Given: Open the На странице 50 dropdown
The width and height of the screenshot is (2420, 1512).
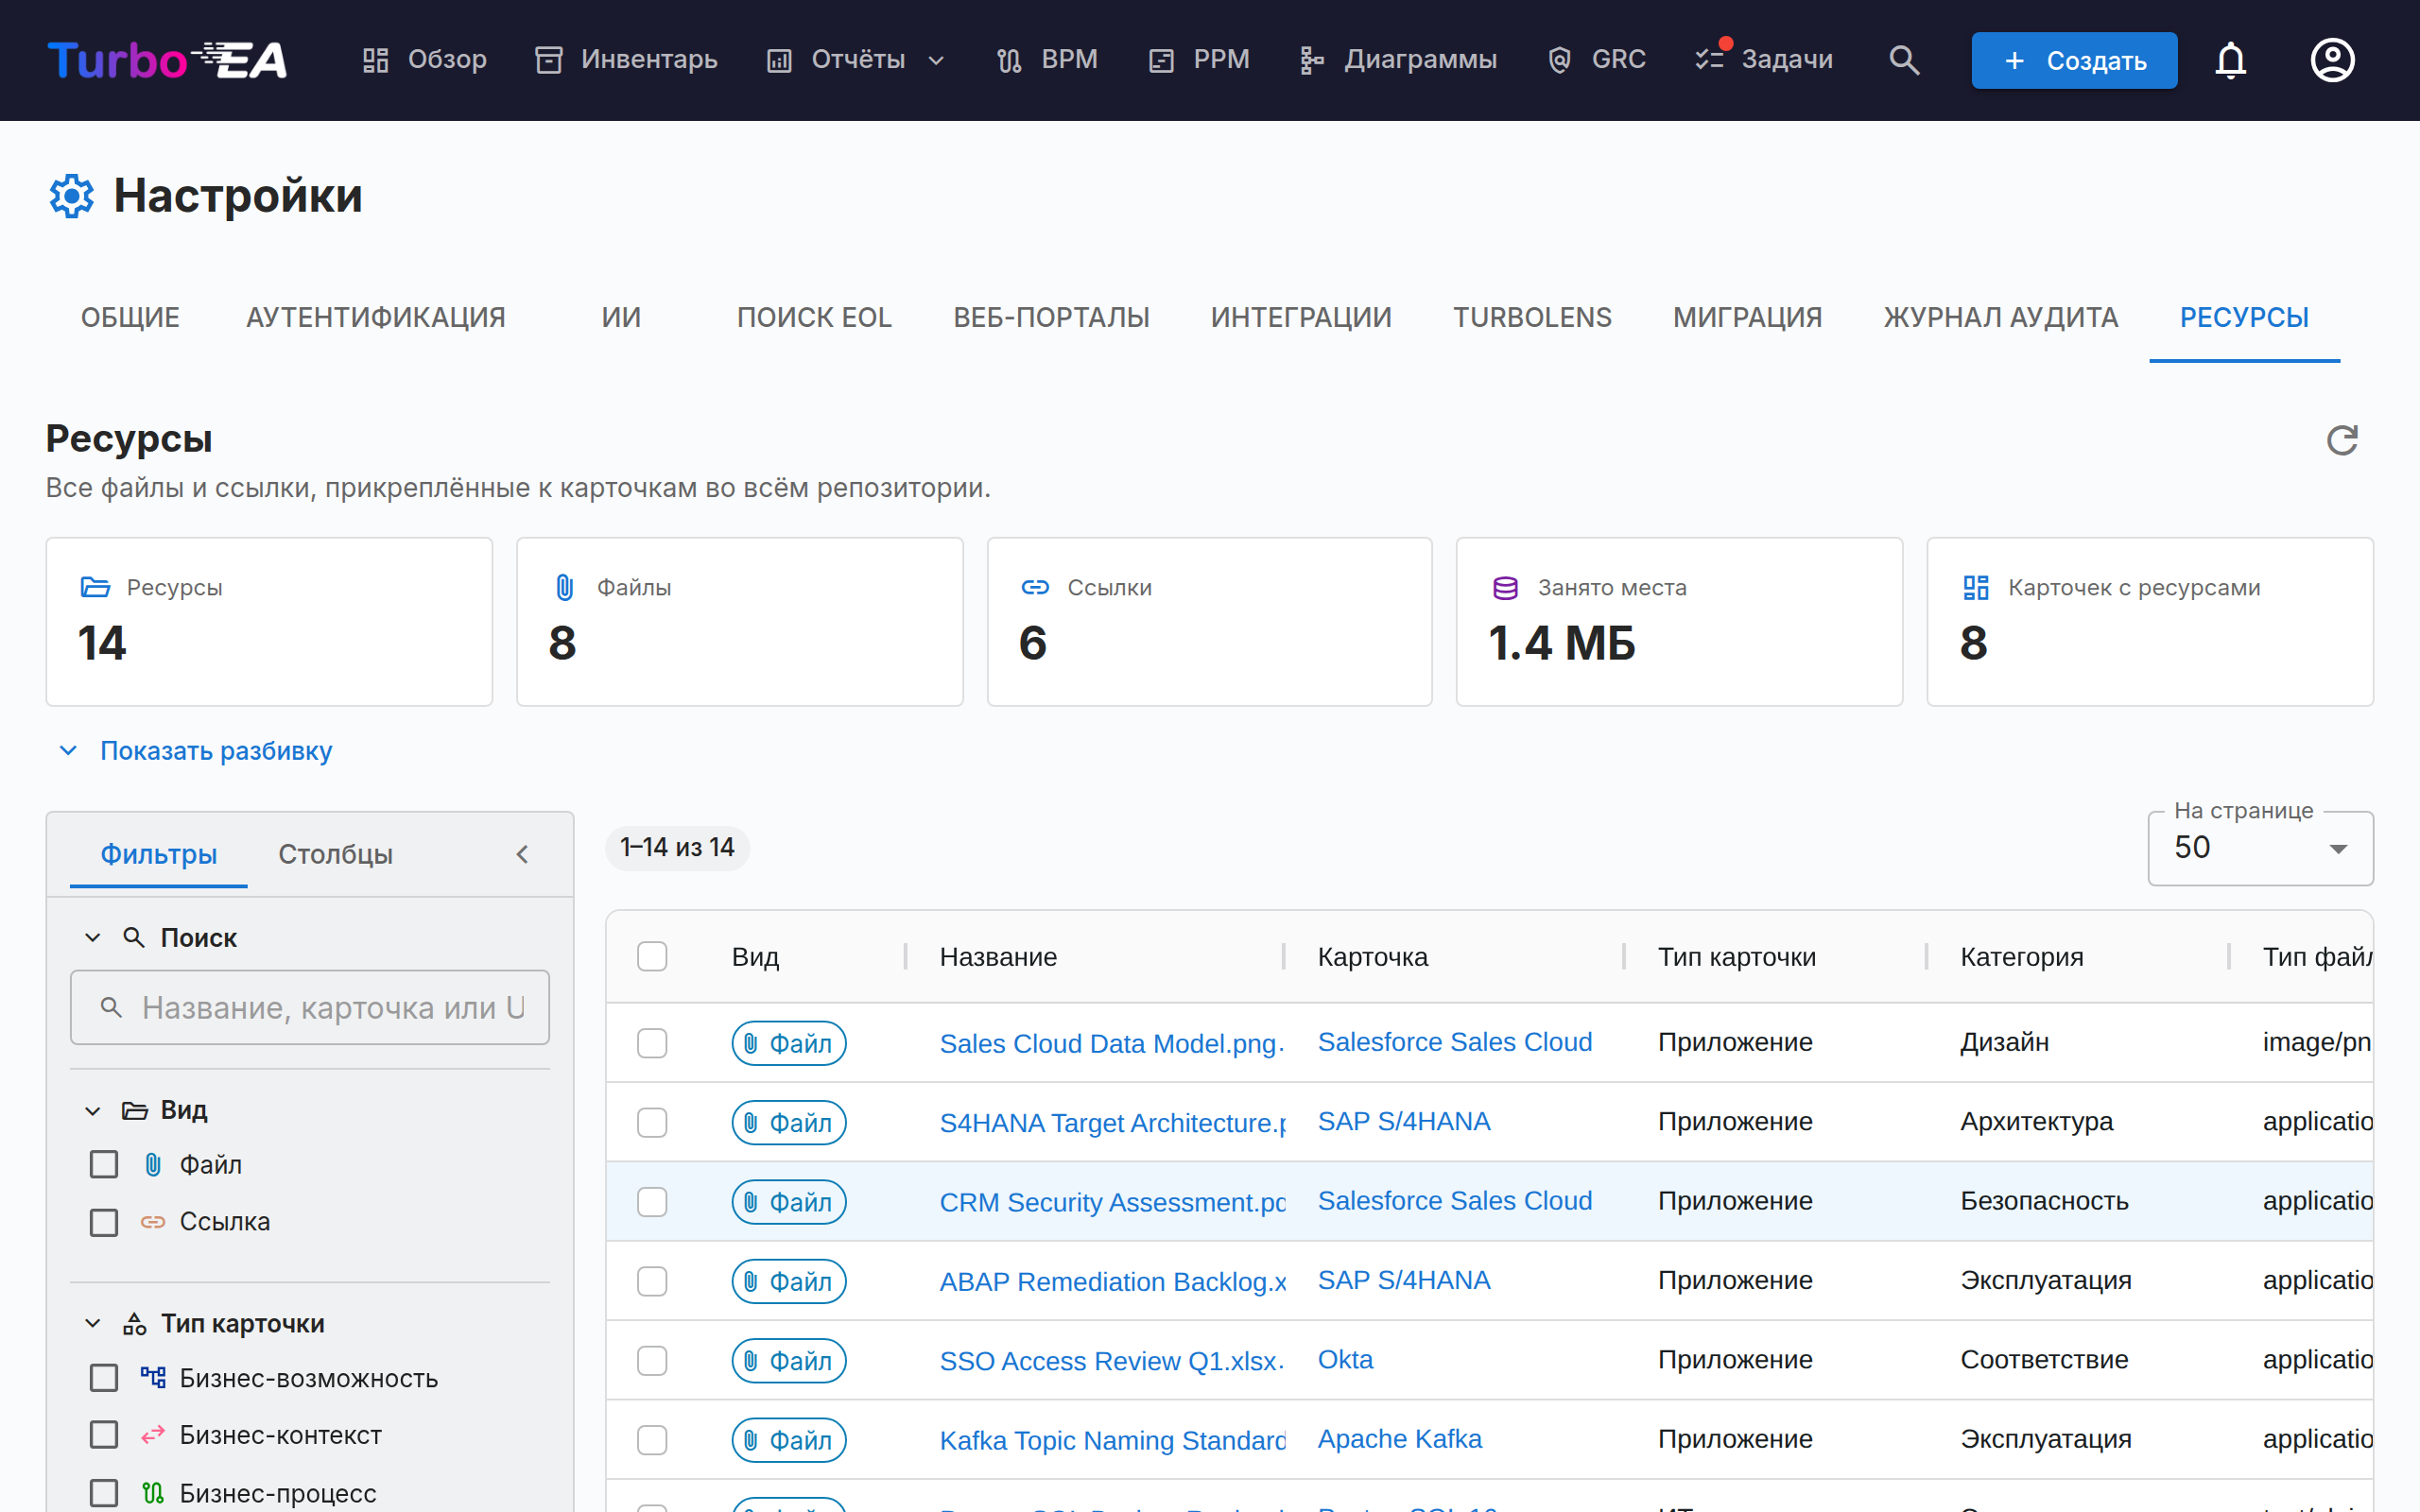Looking at the screenshot, I should coord(2260,848).
